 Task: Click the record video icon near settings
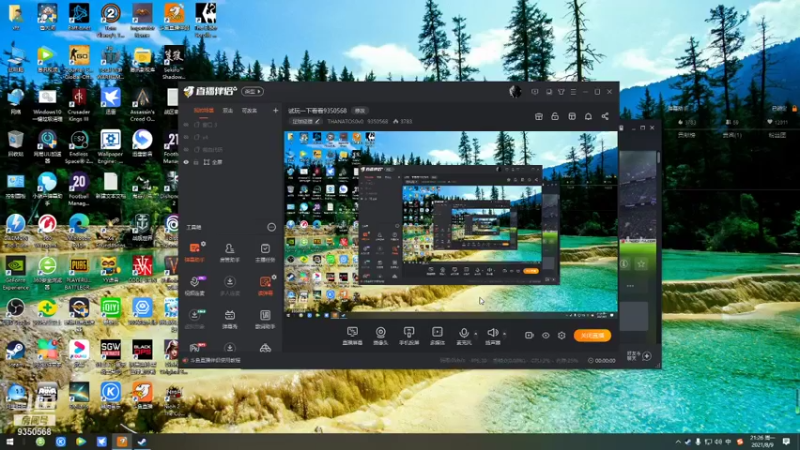pyautogui.click(x=529, y=335)
